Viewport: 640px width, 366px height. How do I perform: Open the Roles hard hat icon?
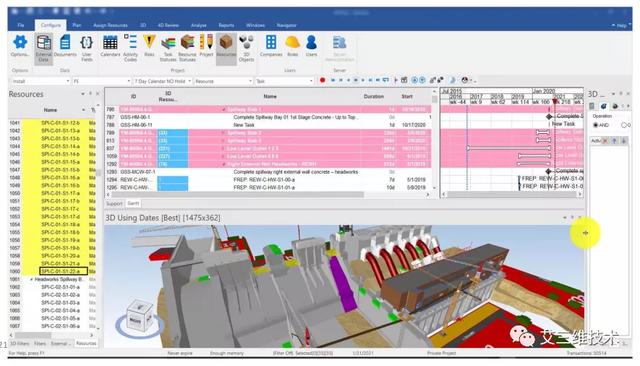(x=292, y=46)
